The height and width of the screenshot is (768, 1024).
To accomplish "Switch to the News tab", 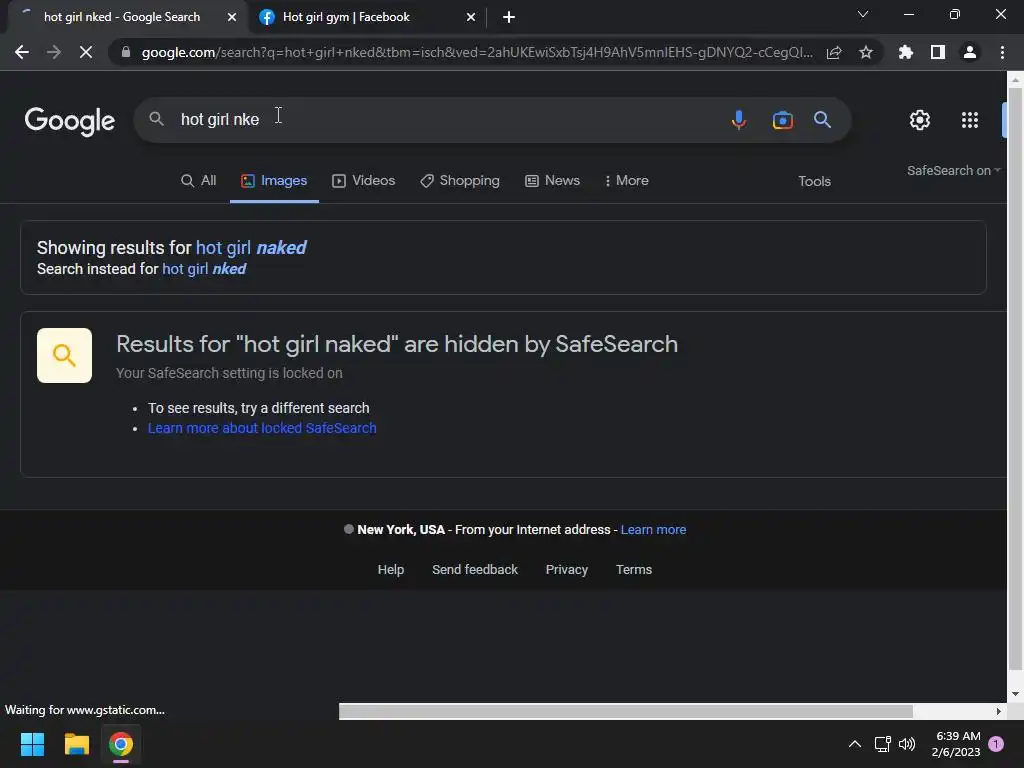I will tap(552, 181).
